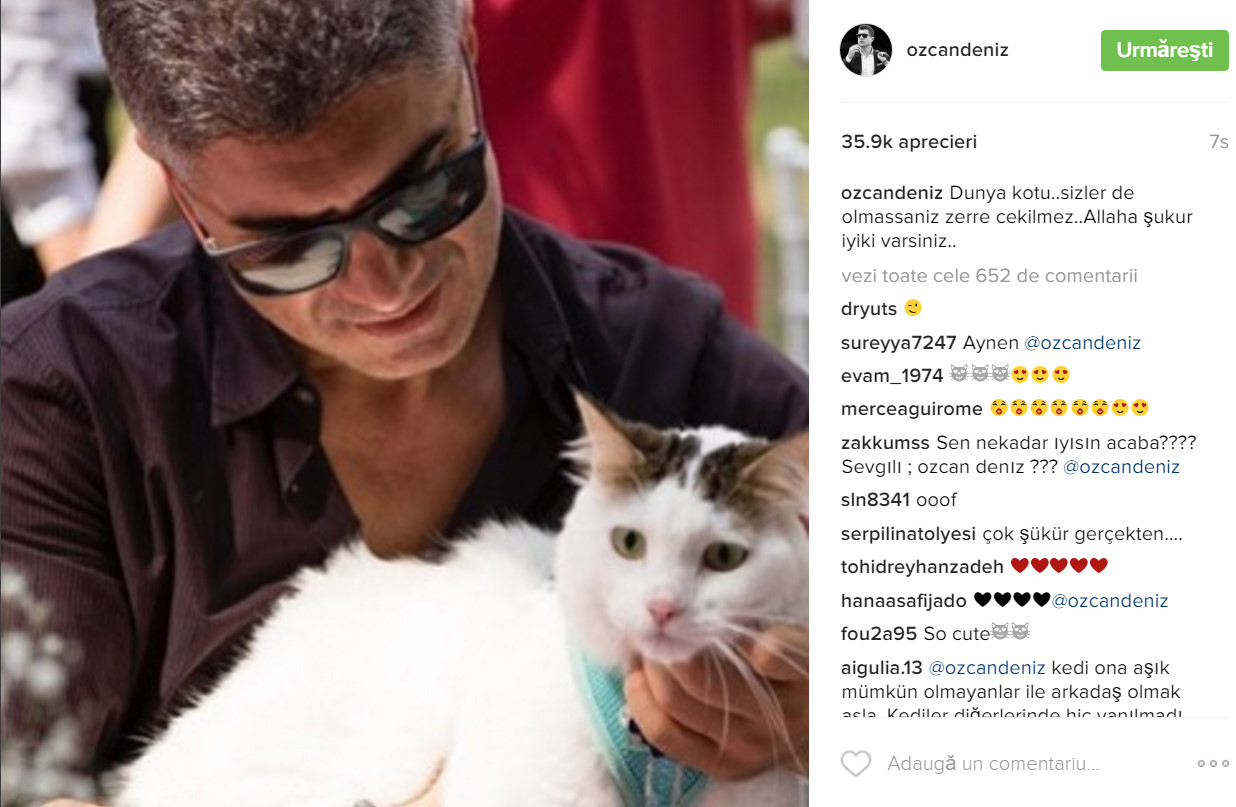Image resolution: width=1236 pixels, height=807 pixels.
Task: Like the post with the heart icon
Action: (x=856, y=764)
